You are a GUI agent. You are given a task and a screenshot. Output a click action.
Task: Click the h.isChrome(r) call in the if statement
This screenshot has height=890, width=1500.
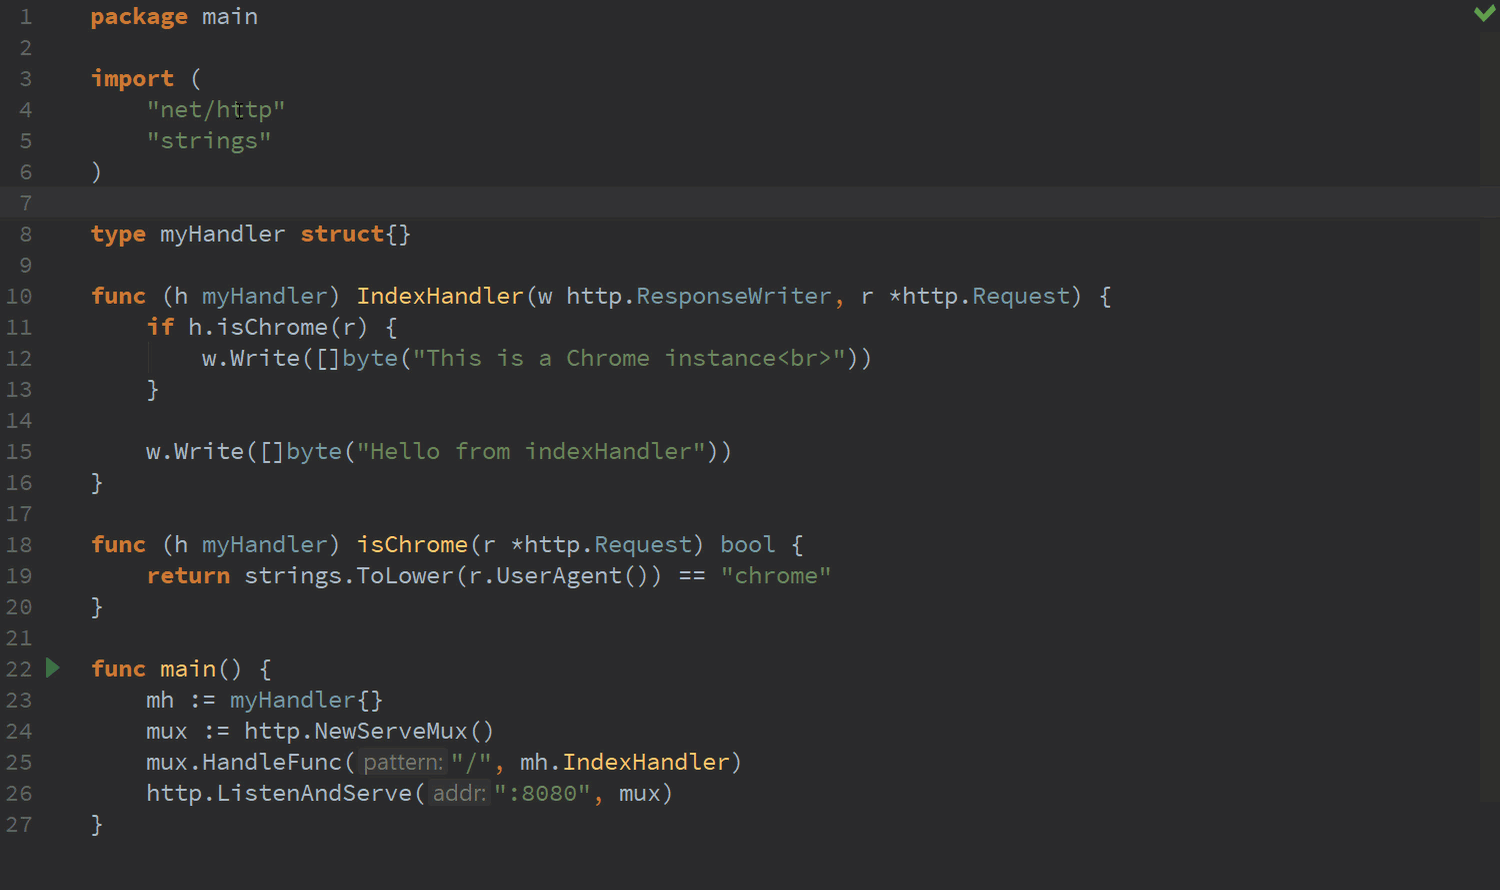pyautogui.click(x=278, y=327)
